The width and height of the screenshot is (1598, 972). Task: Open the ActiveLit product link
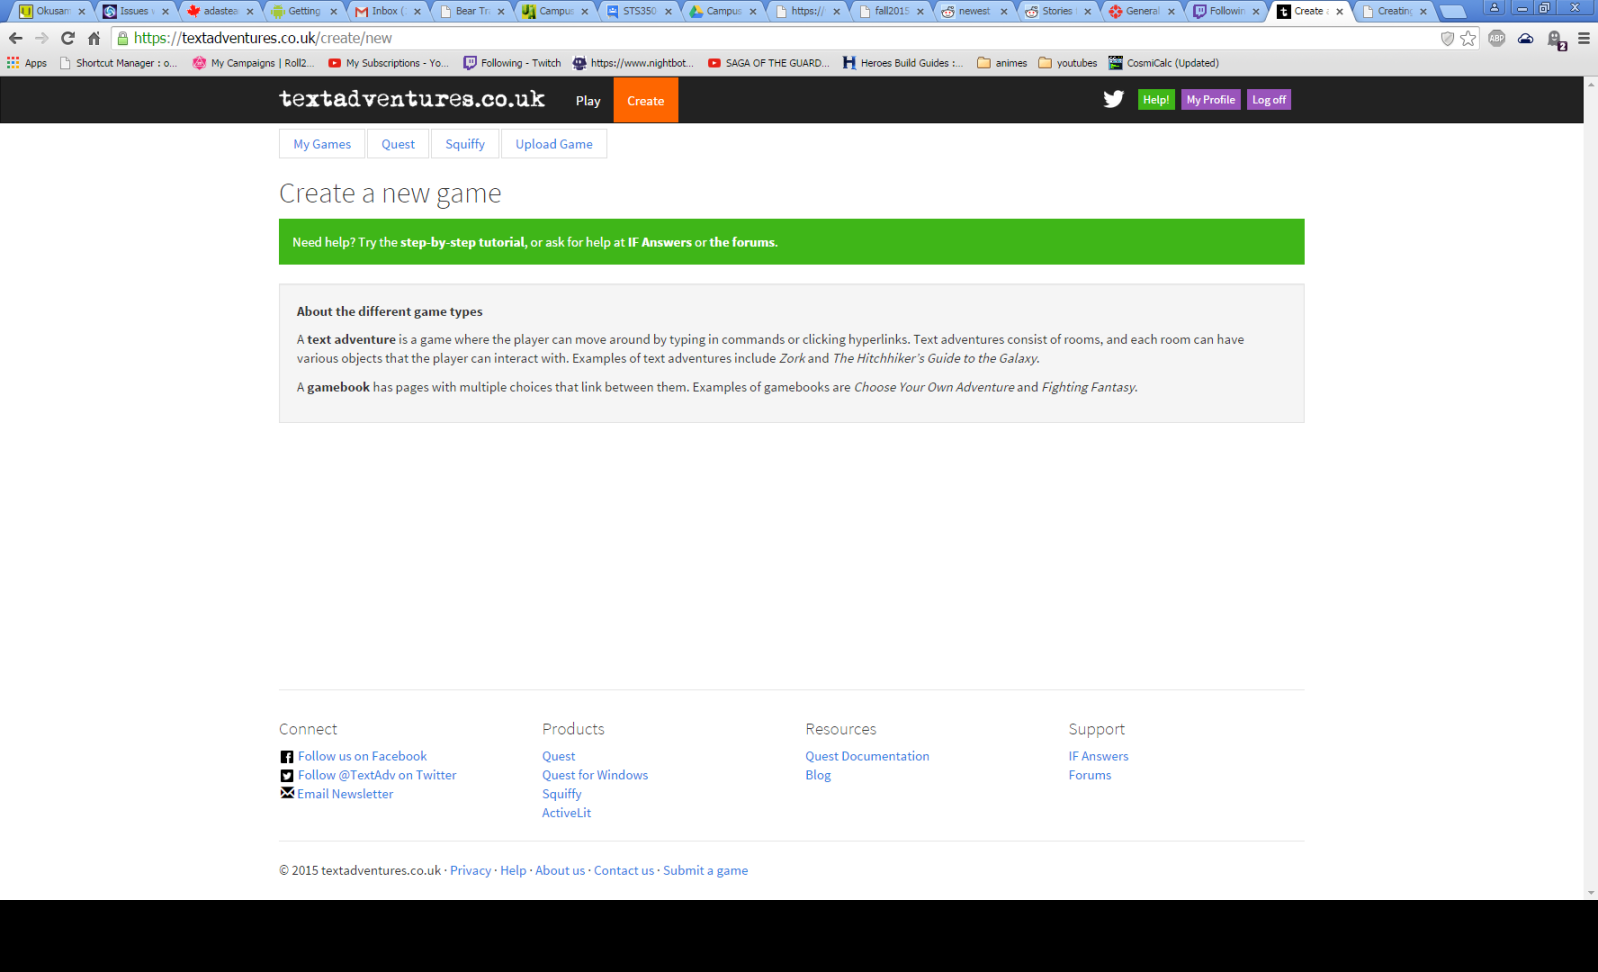click(x=566, y=813)
